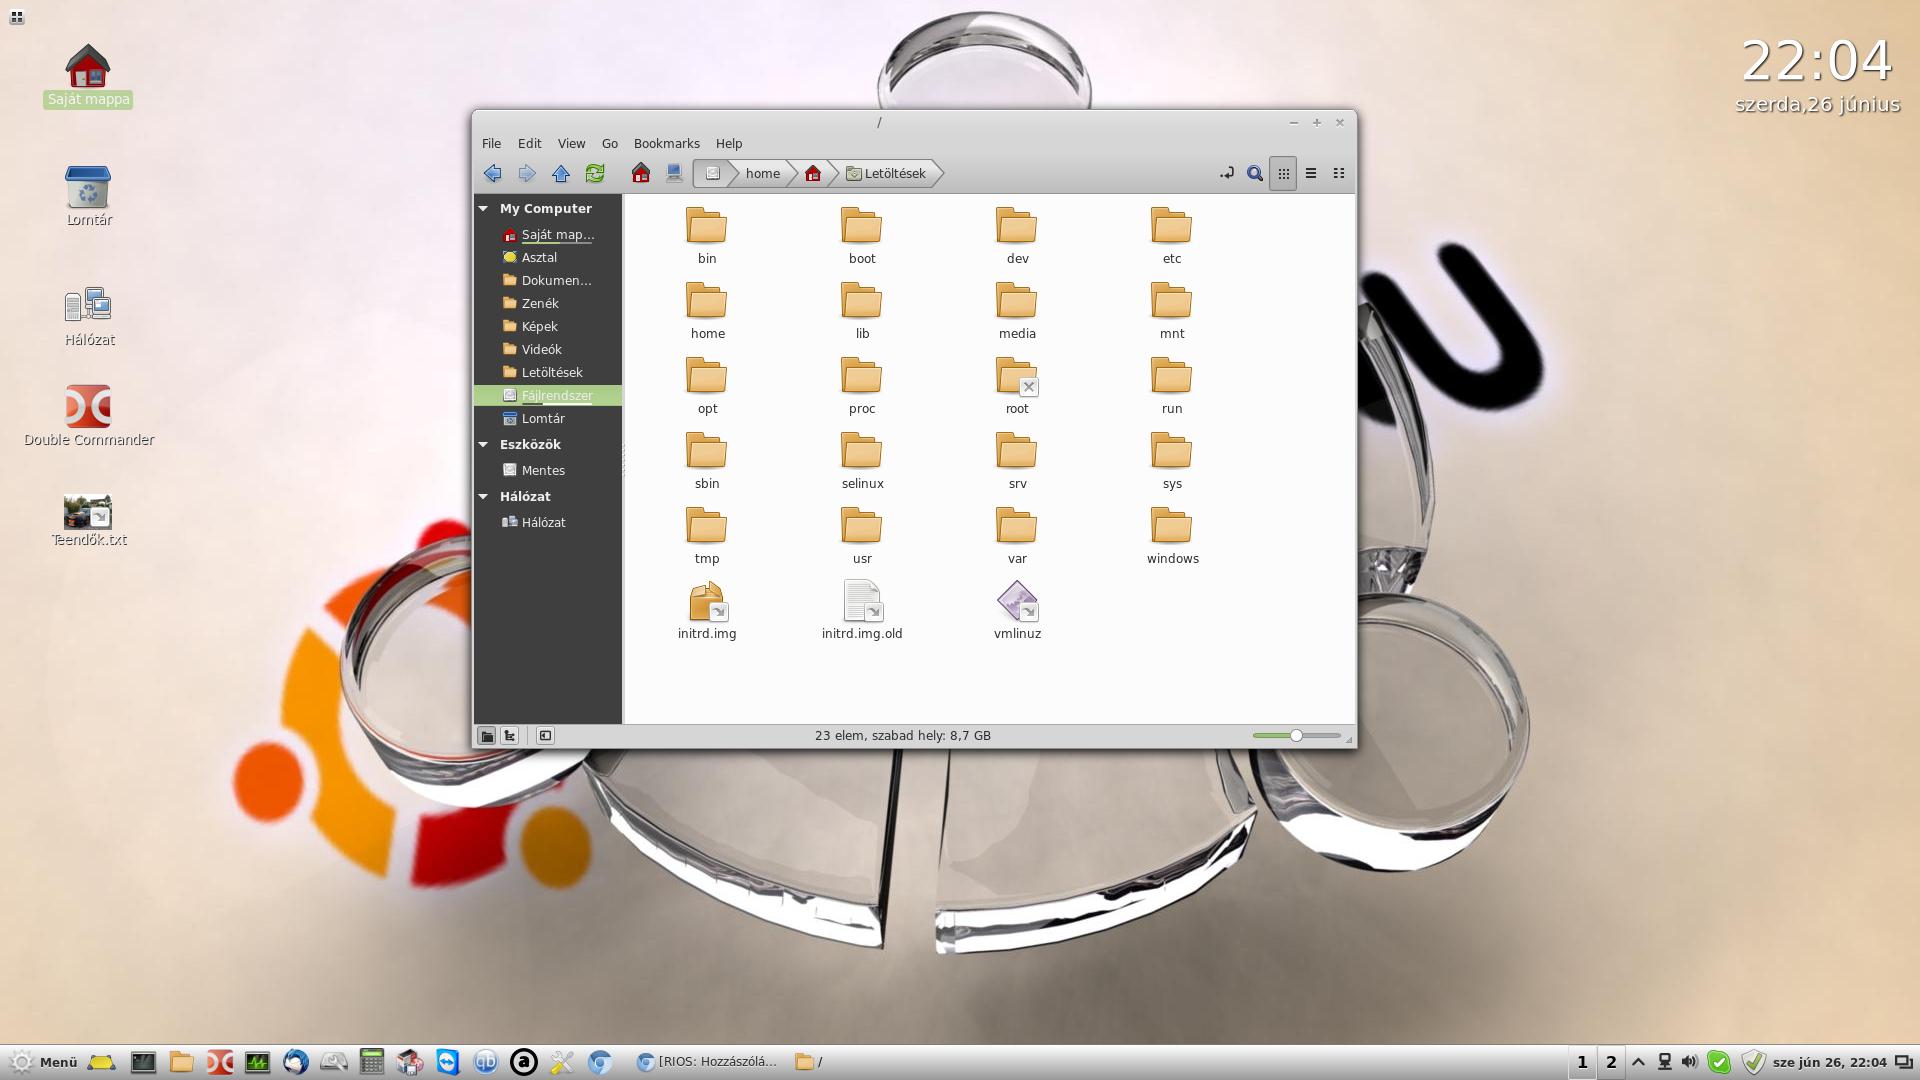Go back with the left arrow toolbar icon
1920x1080 pixels.
[x=493, y=174]
